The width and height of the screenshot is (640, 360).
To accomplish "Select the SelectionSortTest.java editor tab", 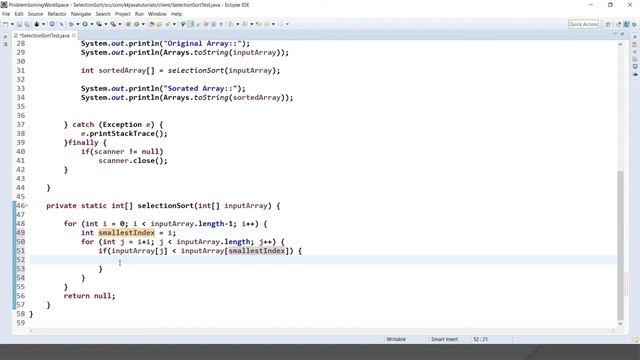I will point(44,36).
